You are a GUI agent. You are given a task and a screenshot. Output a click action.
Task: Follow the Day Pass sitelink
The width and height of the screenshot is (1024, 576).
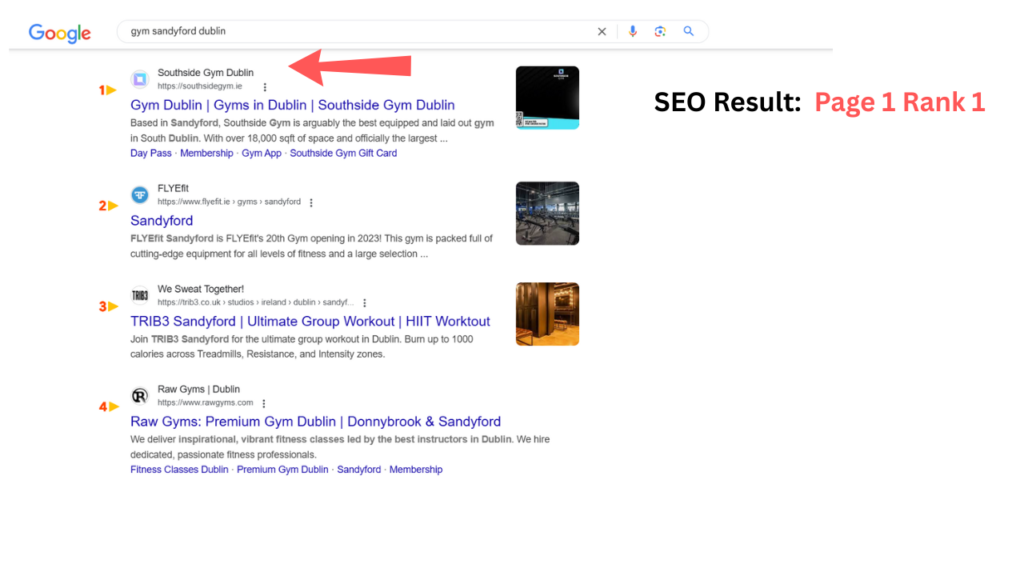150,153
